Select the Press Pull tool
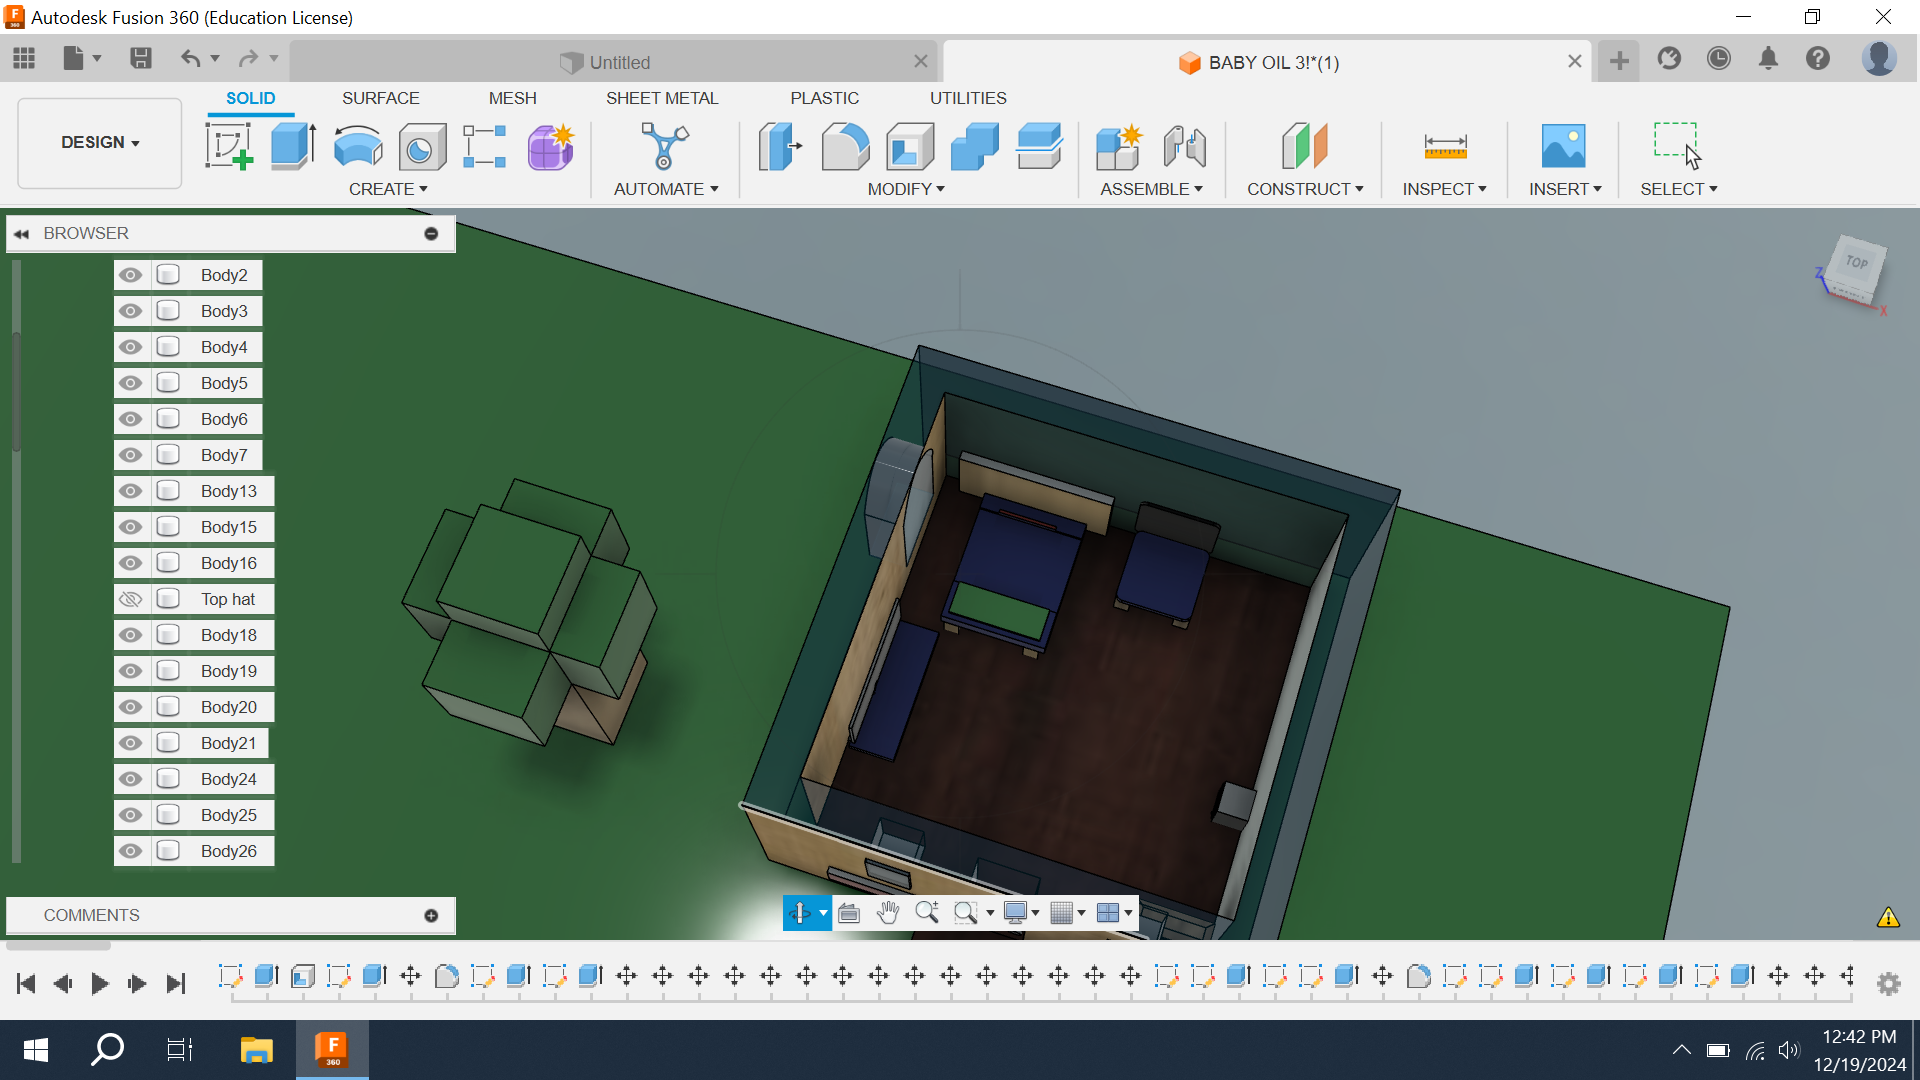Image resolution: width=1920 pixels, height=1080 pixels. pyautogui.click(x=780, y=146)
